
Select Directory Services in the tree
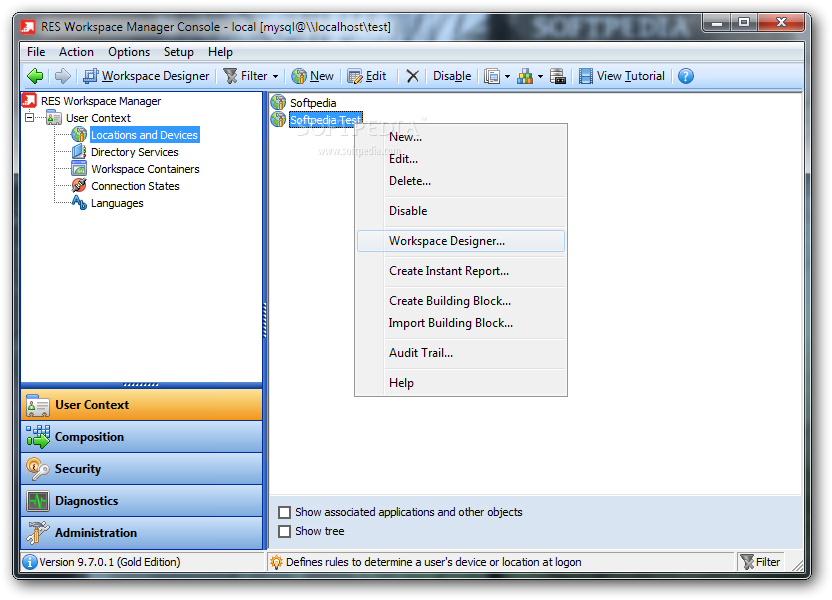click(x=135, y=152)
